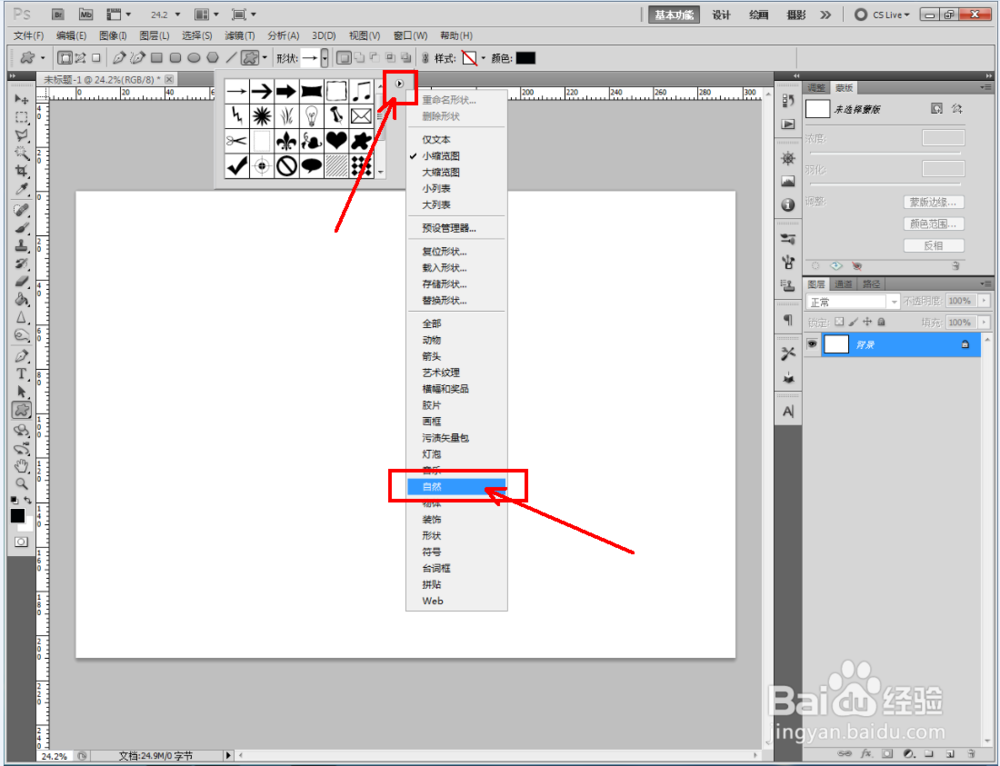Pick the scissors shape

point(237,140)
